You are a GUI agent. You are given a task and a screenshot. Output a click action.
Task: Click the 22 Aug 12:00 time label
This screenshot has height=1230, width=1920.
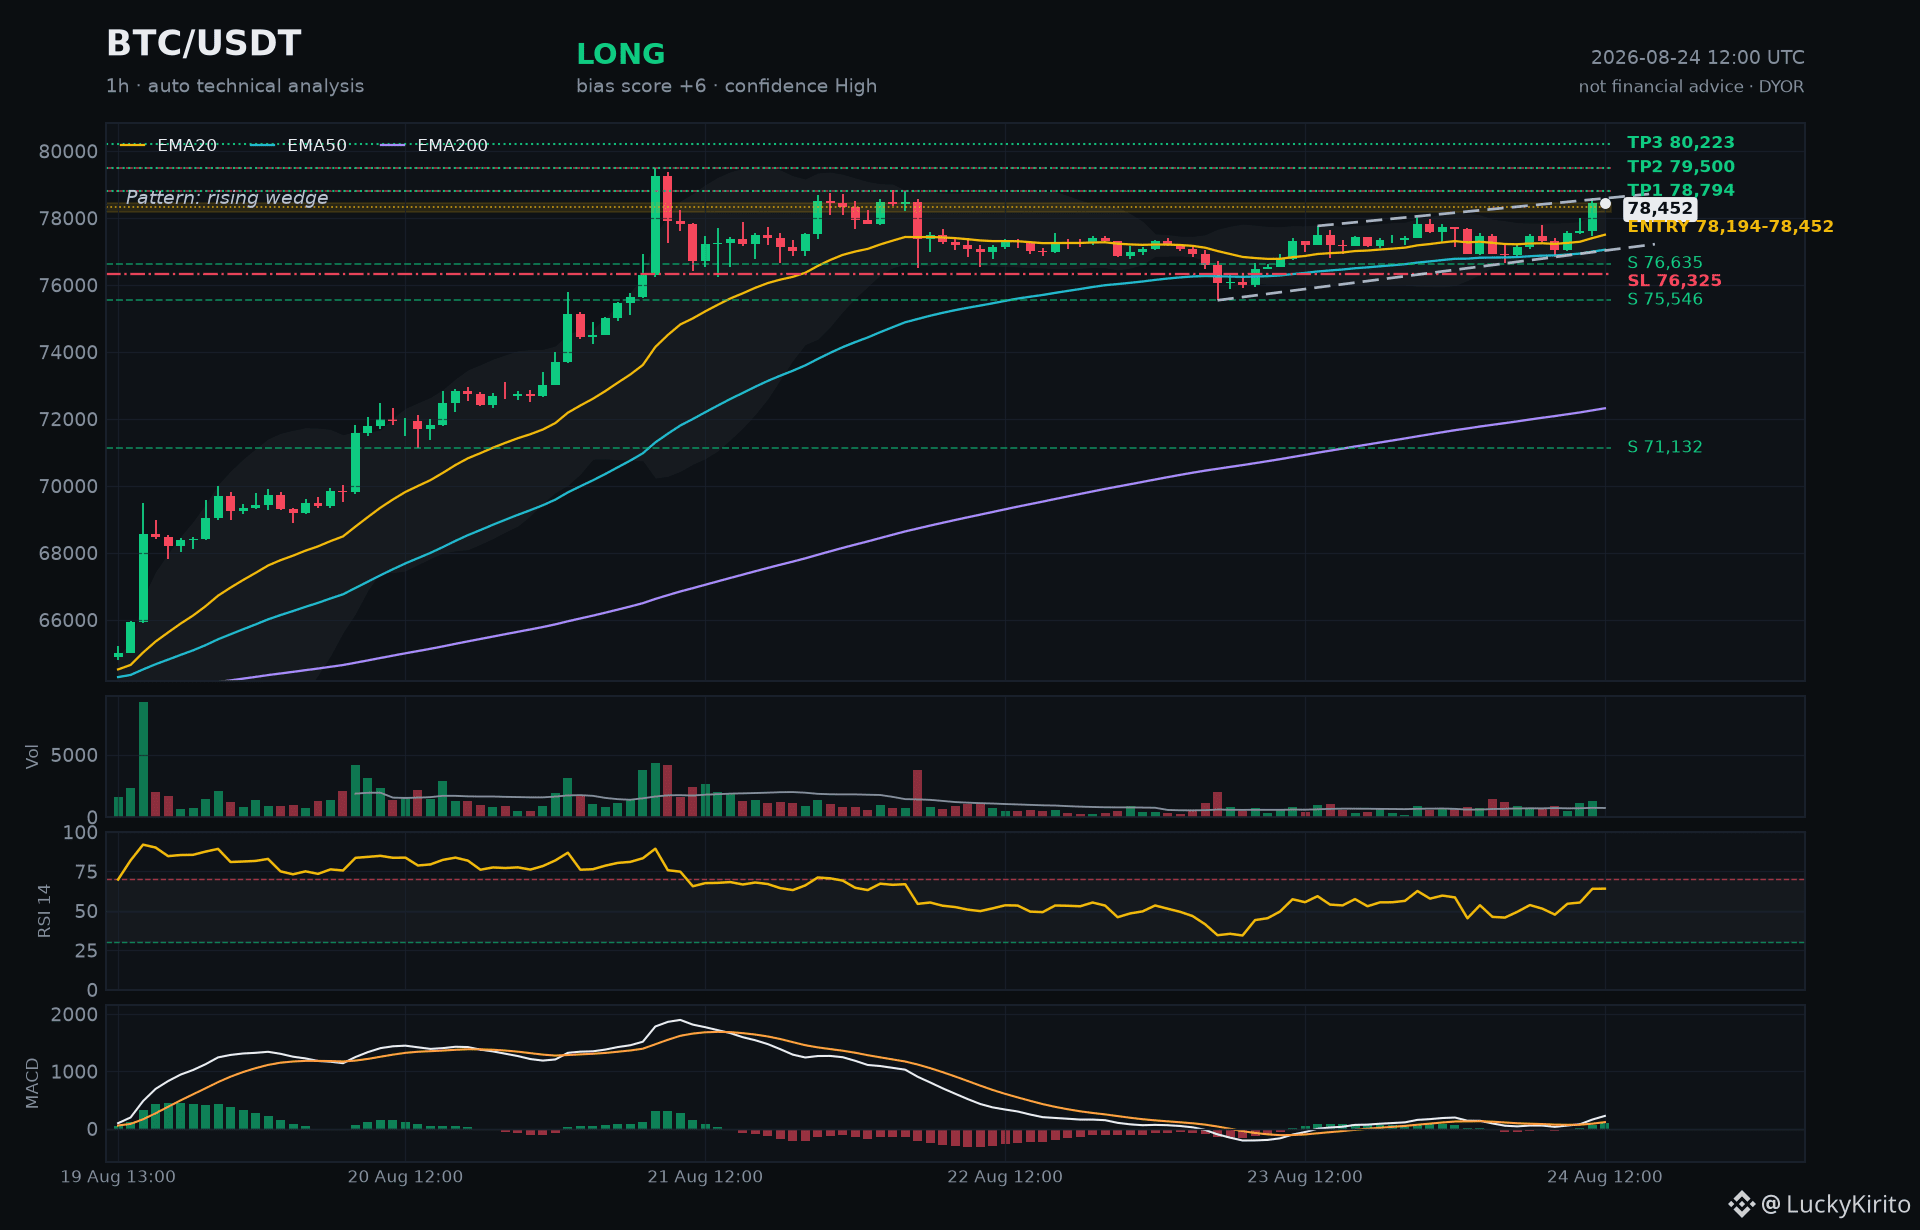pyautogui.click(x=1005, y=1177)
